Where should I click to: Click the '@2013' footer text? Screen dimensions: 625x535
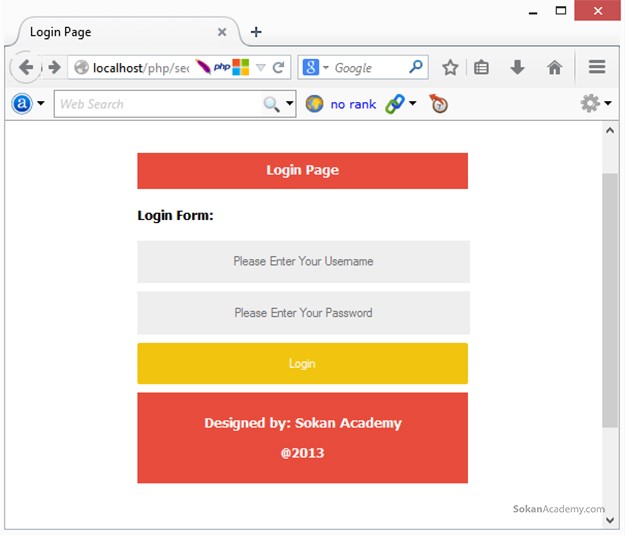coord(303,453)
